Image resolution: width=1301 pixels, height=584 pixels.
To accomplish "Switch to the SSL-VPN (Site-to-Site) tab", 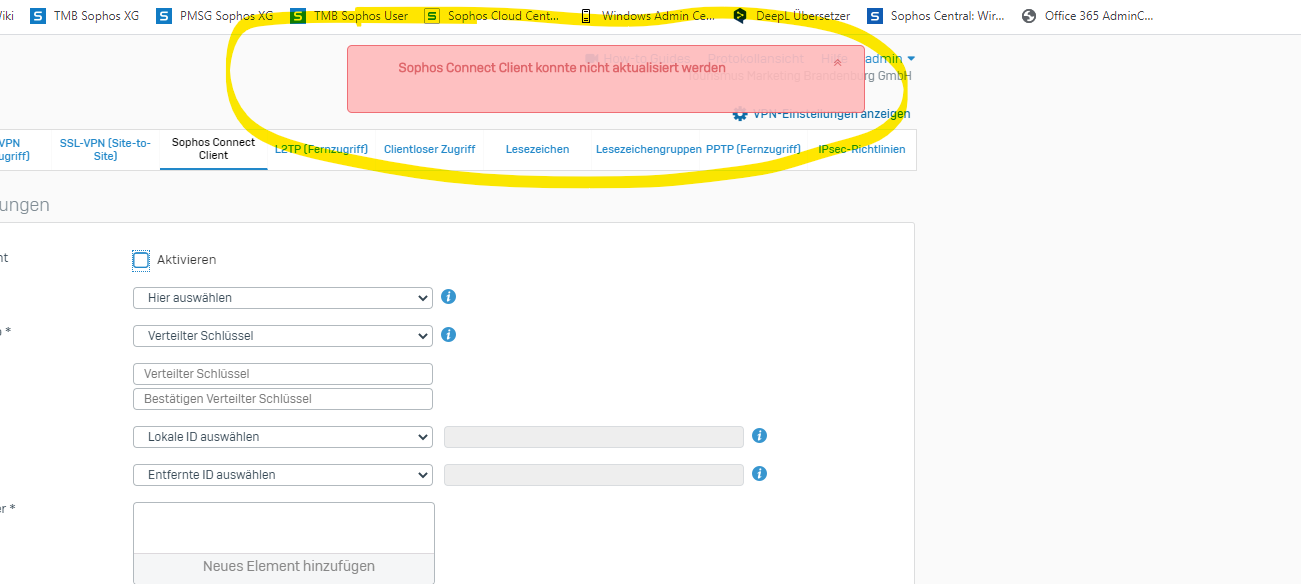I will (105, 149).
